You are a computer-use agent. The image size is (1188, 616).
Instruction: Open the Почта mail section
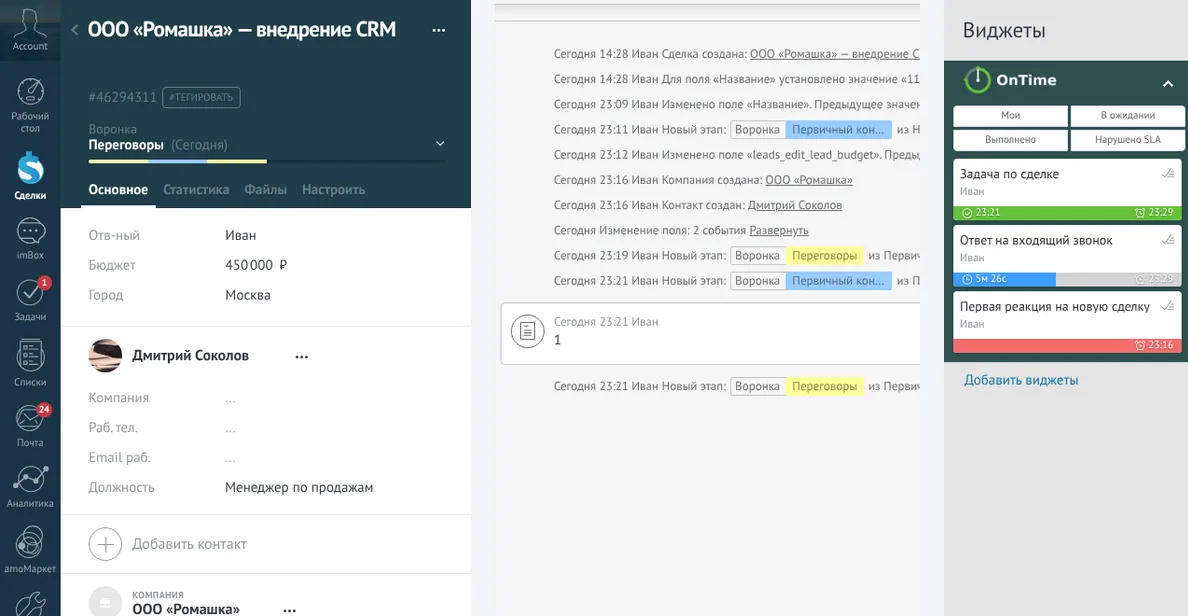(x=30, y=426)
